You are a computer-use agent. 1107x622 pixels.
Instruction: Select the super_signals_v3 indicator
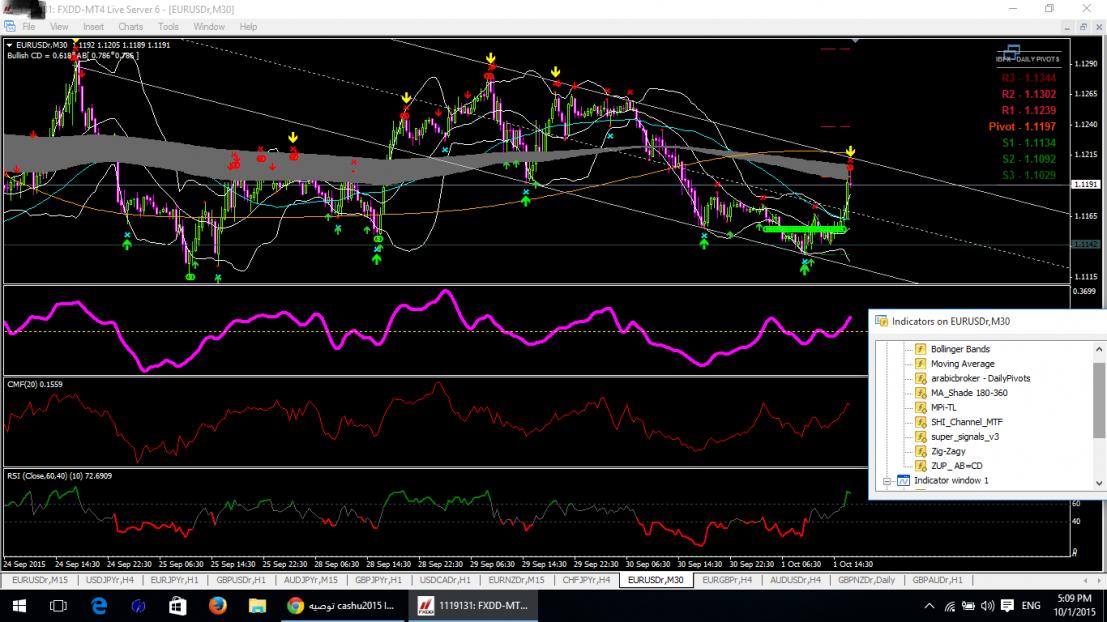coord(965,436)
